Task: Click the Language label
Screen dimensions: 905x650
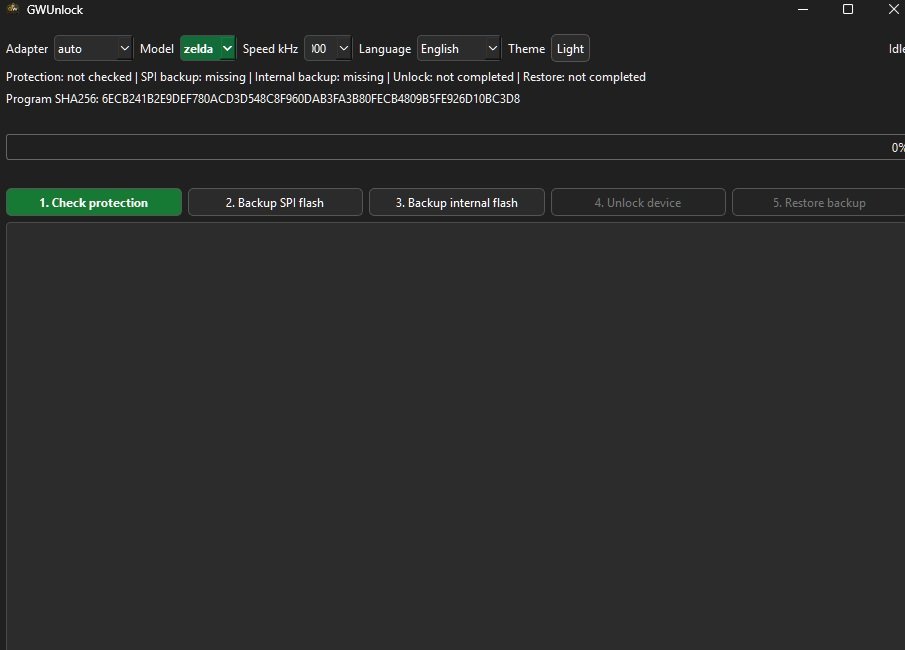Action: tap(384, 49)
